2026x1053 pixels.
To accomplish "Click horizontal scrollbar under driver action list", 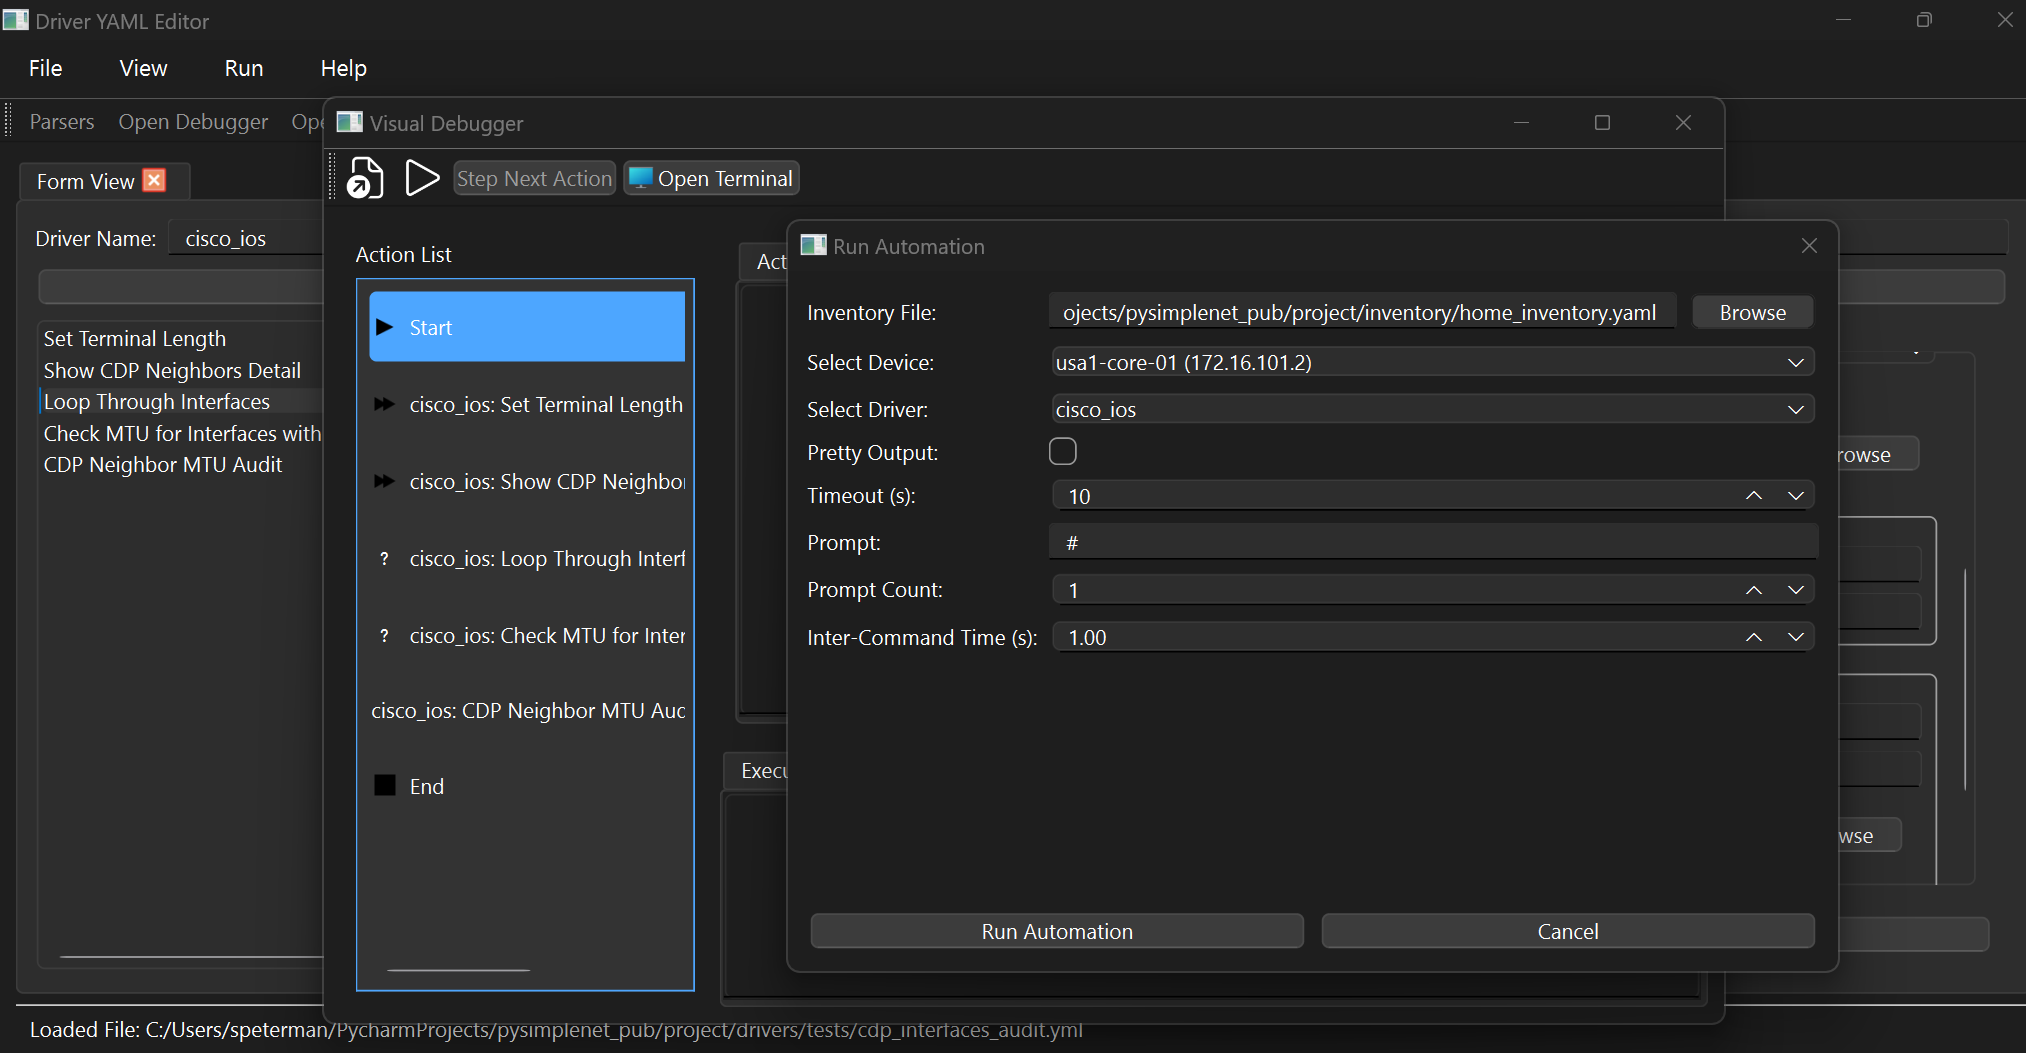I will [x=191, y=957].
